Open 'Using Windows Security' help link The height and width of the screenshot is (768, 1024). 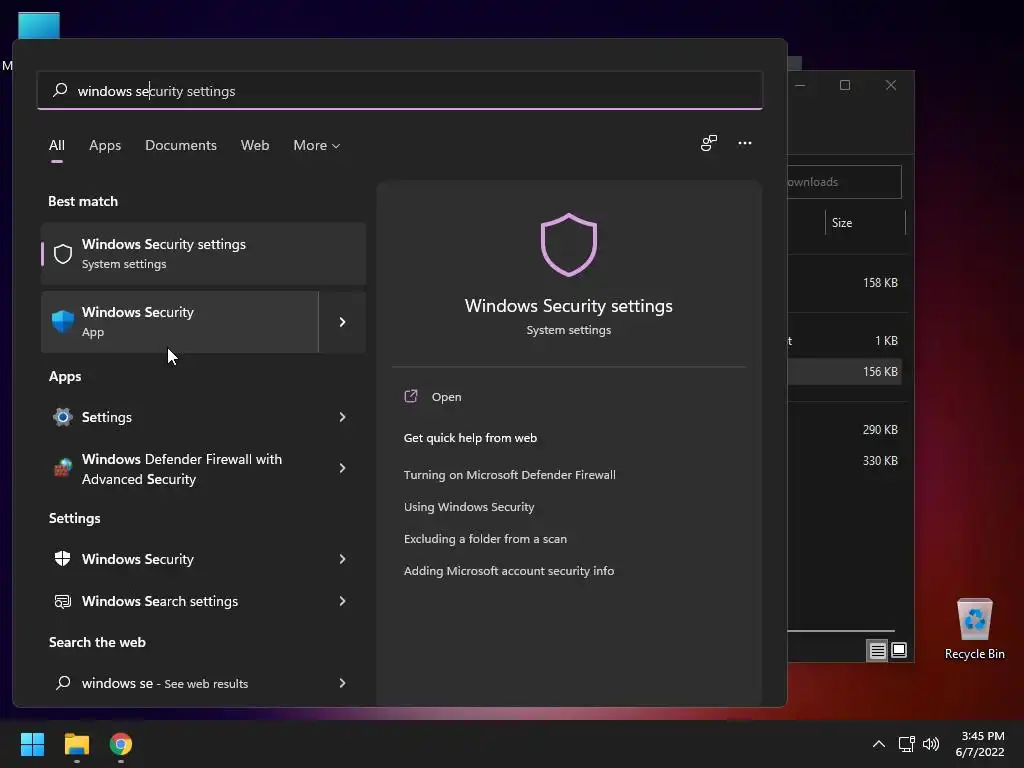click(469, 507)
